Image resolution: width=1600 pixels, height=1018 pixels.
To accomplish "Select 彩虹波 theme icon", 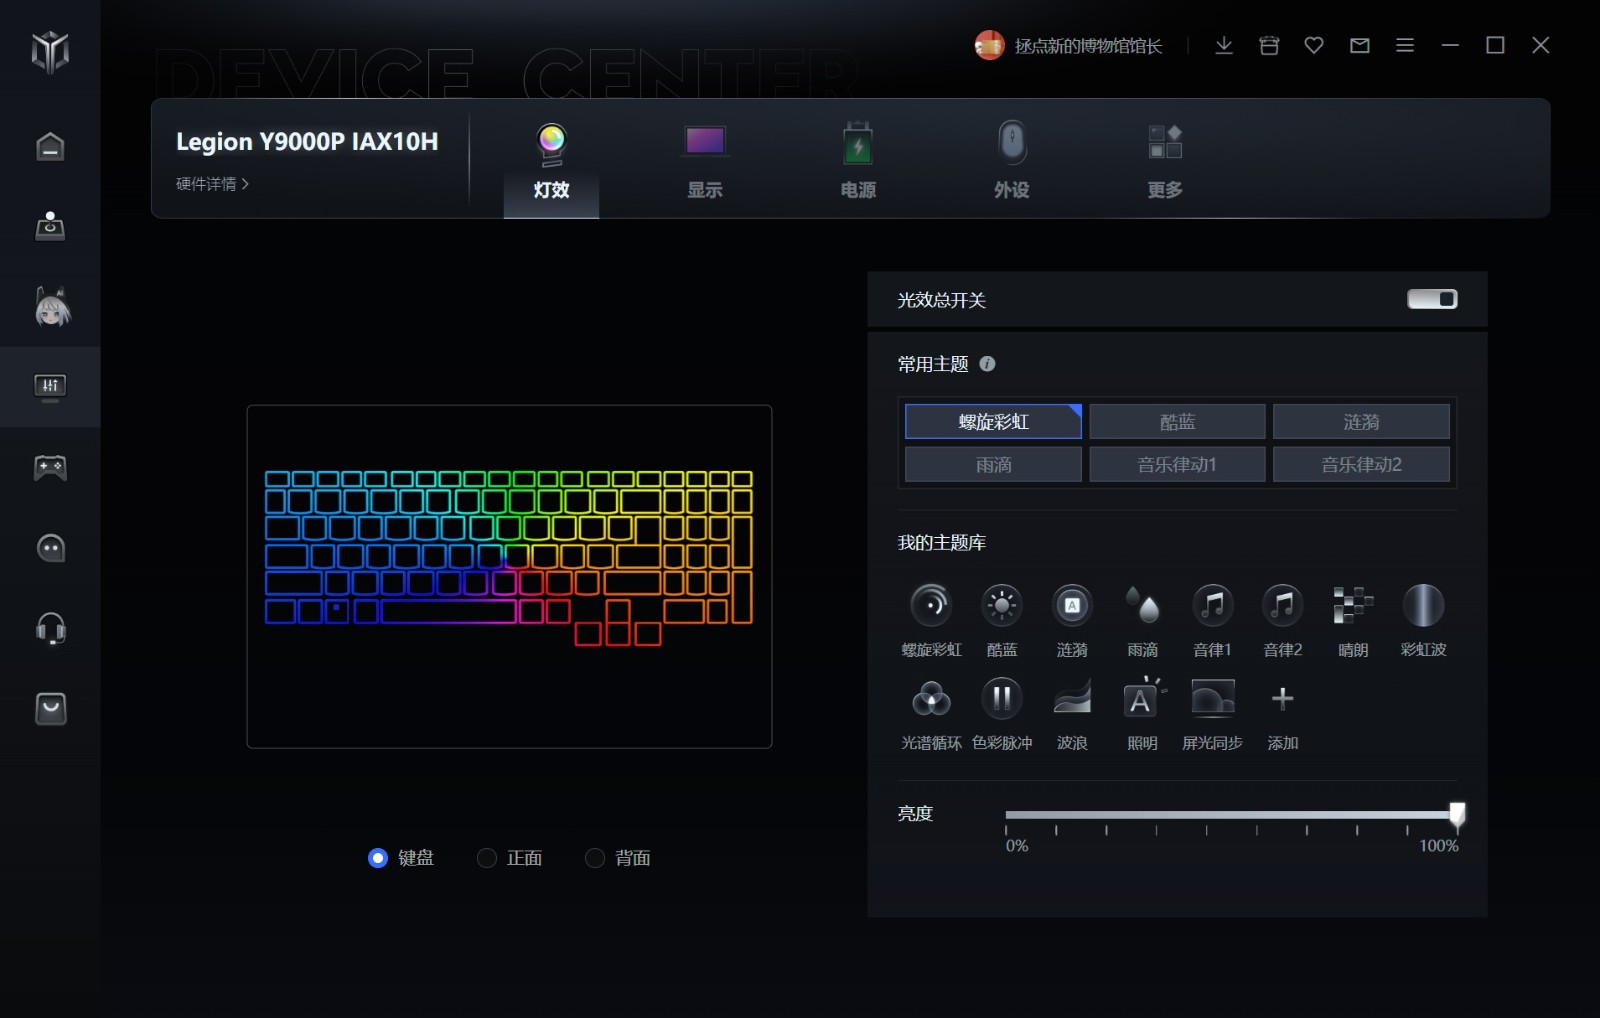I will coord(1423,605).
